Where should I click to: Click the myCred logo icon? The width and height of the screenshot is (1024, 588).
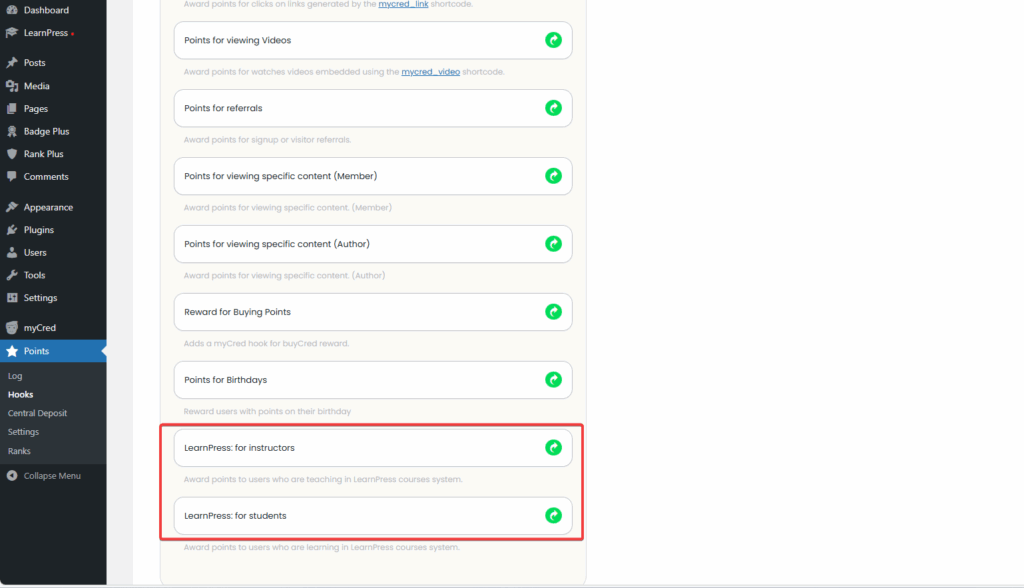point(12,327)
